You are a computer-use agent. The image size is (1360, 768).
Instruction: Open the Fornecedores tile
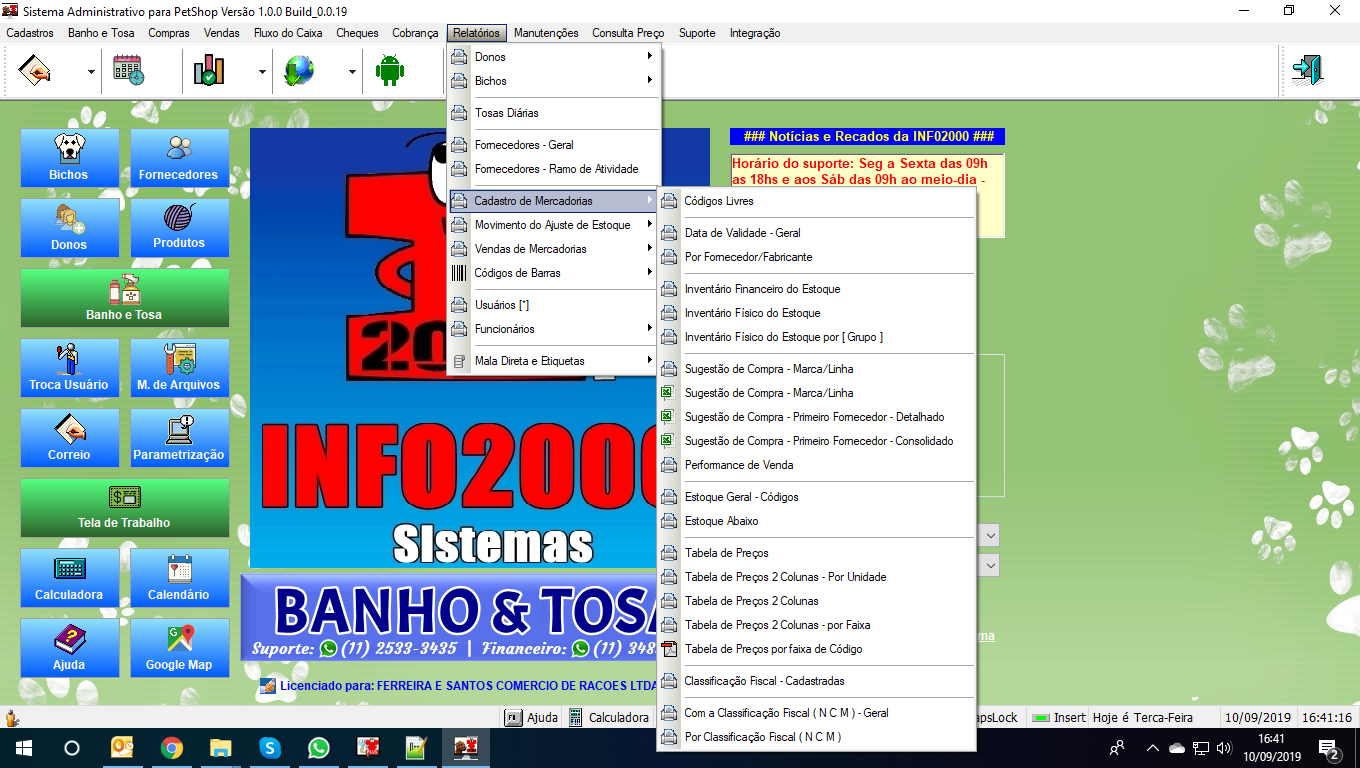click(x=179, y=158)
